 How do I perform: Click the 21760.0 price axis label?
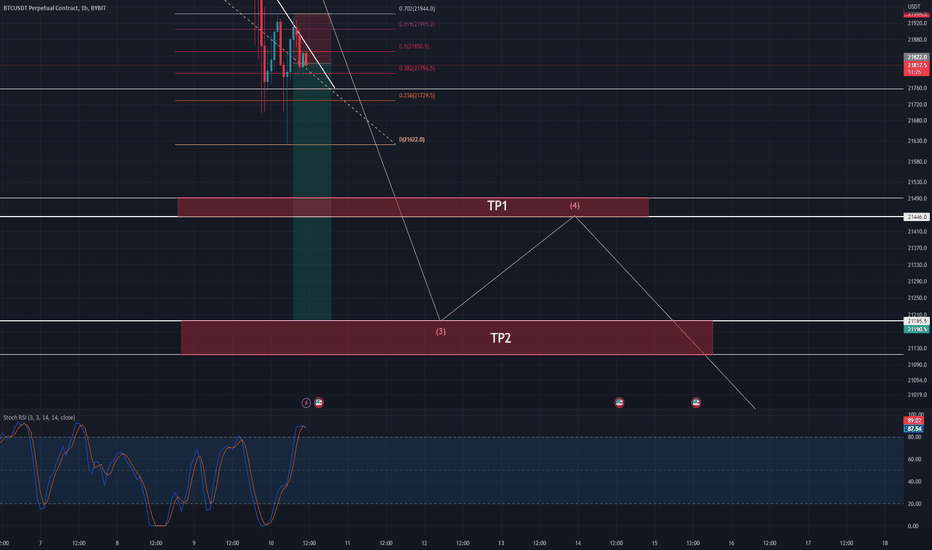917,88
